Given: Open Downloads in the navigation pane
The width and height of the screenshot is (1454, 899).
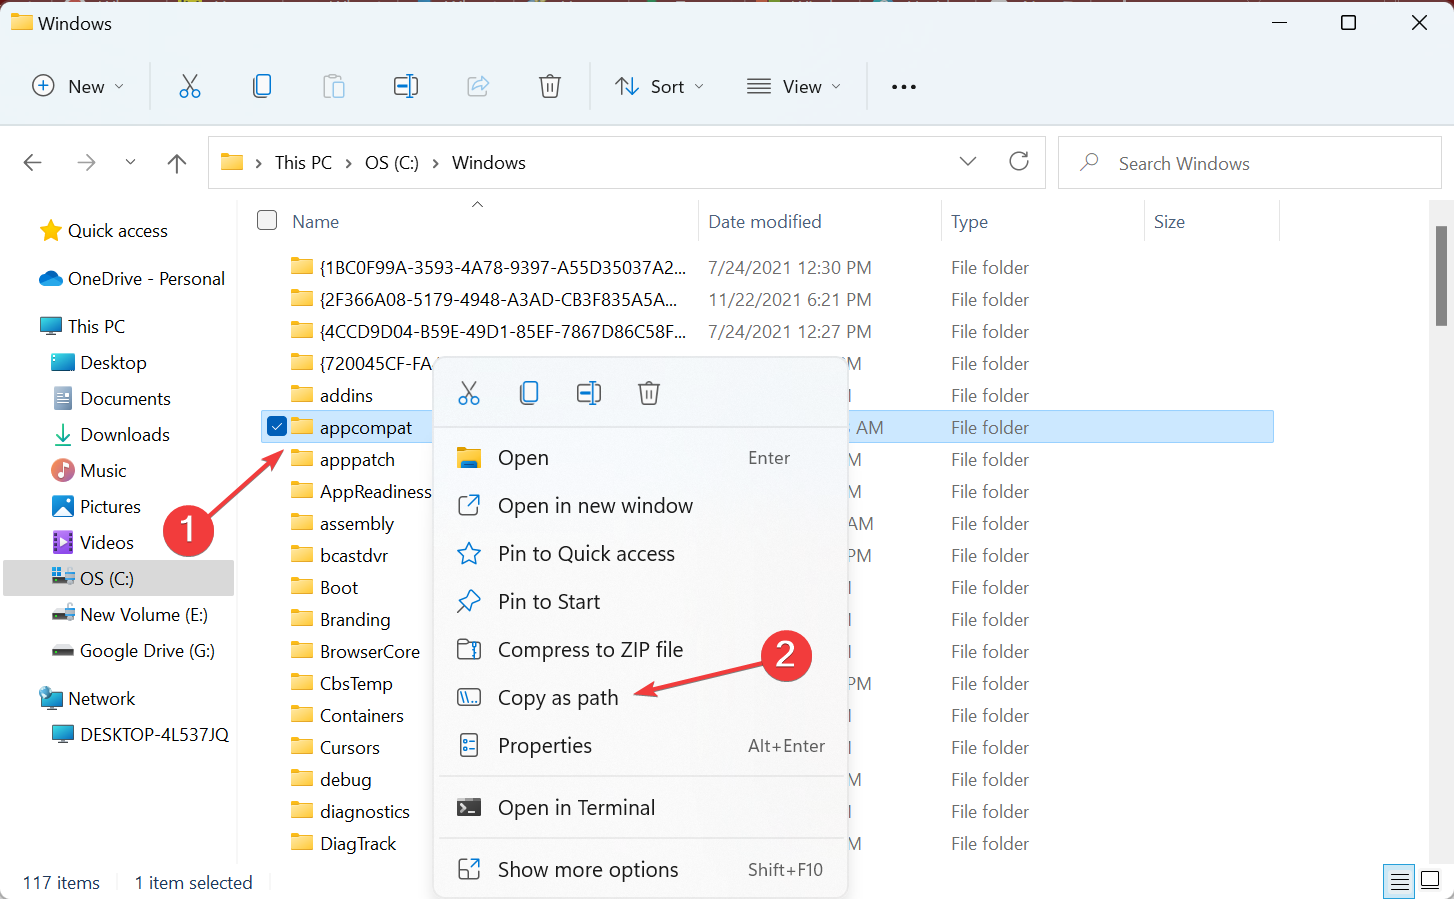Looking at the screenshot, I should click(x=111, y=435).
